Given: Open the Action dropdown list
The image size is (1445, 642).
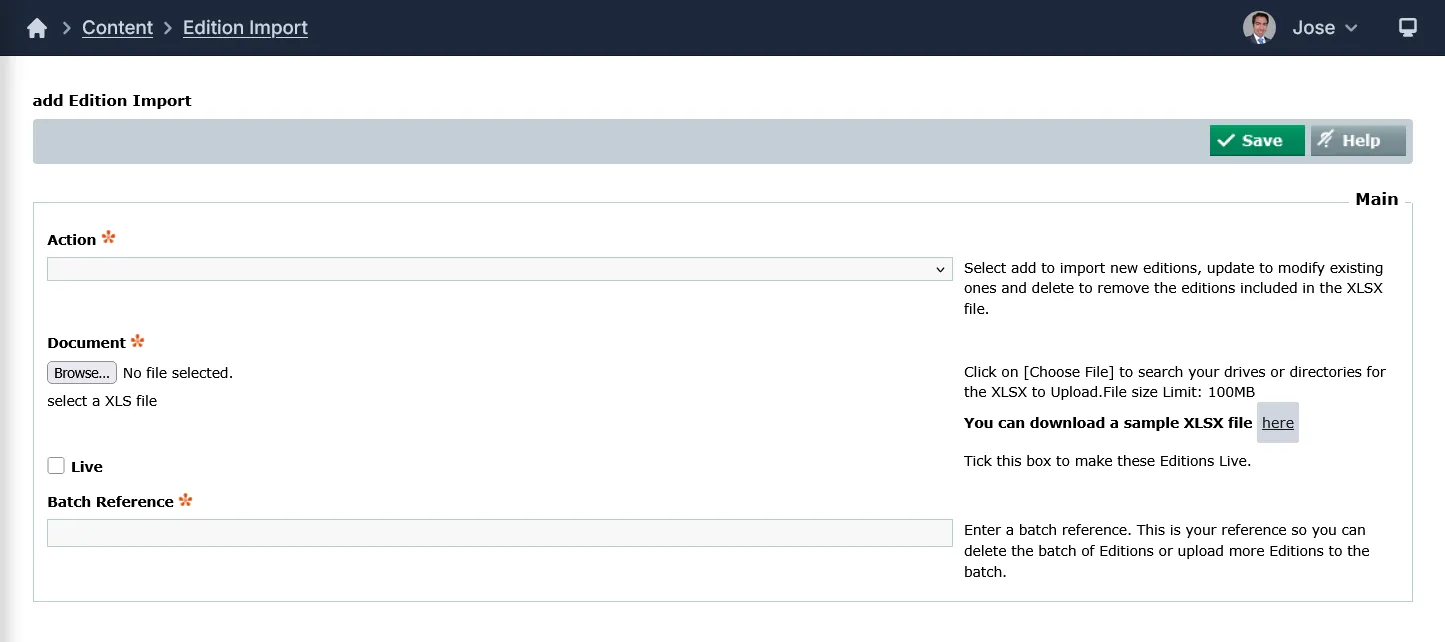Looking at the screenshot, I should (x=499, y=269).
